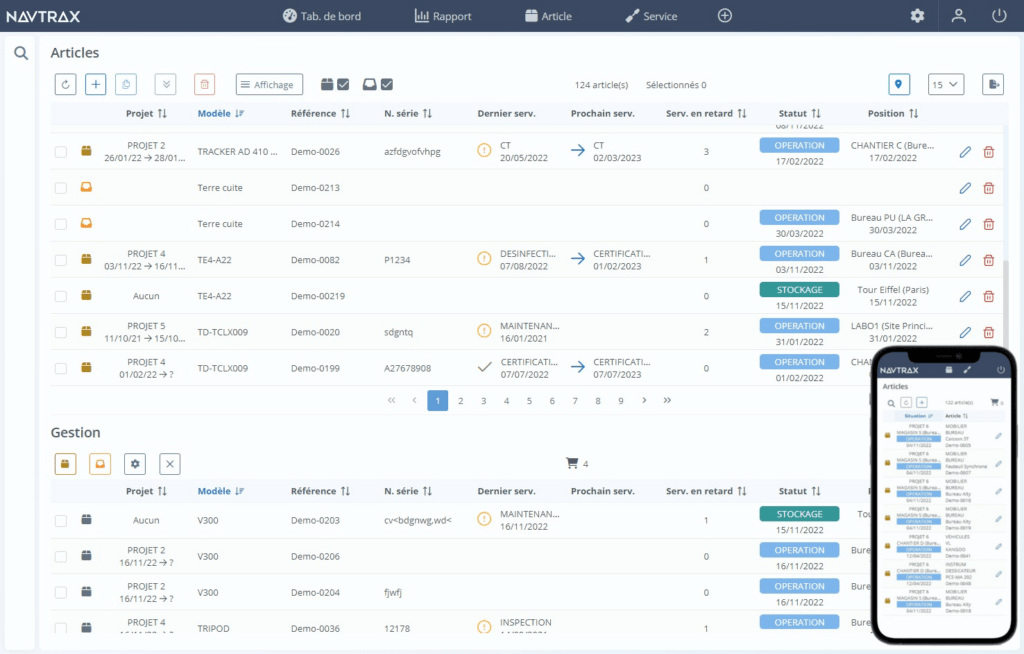The height and width of the screenshot is (654, 1024).
Task: Open page 5 of the articles pagination
Action: 528,400
